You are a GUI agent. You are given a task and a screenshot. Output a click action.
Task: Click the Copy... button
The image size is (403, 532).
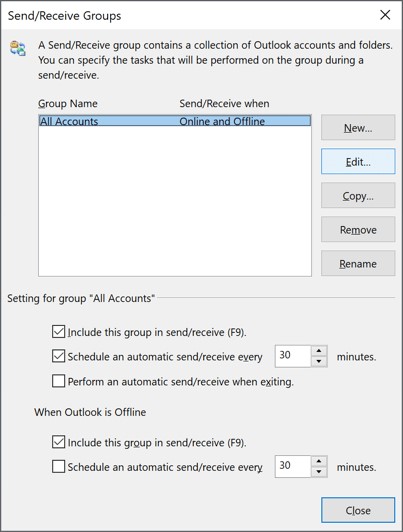[358, 195]
